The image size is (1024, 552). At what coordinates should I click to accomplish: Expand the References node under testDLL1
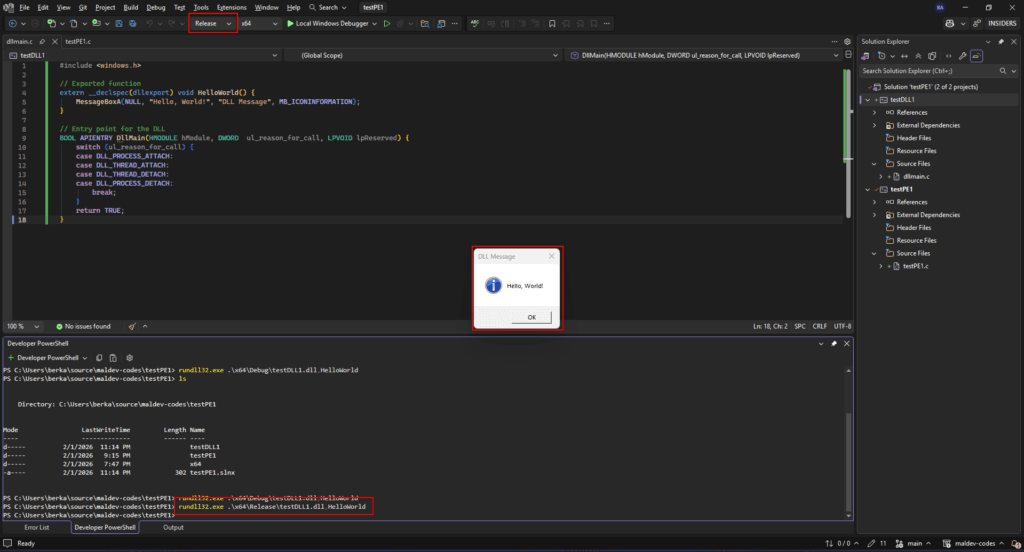coord(875,113)
